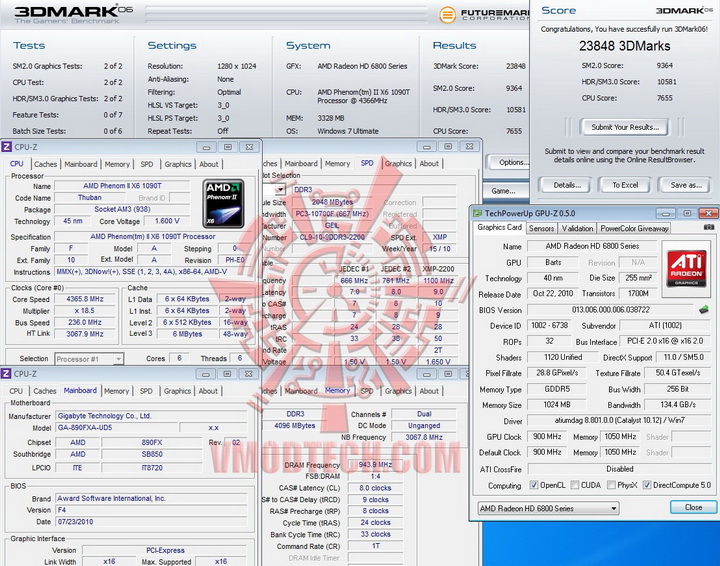The width and height of the screenshot is (720, 566).
Task: Switch to Validation tab in GPU-Z
Action: coord(577,228)
